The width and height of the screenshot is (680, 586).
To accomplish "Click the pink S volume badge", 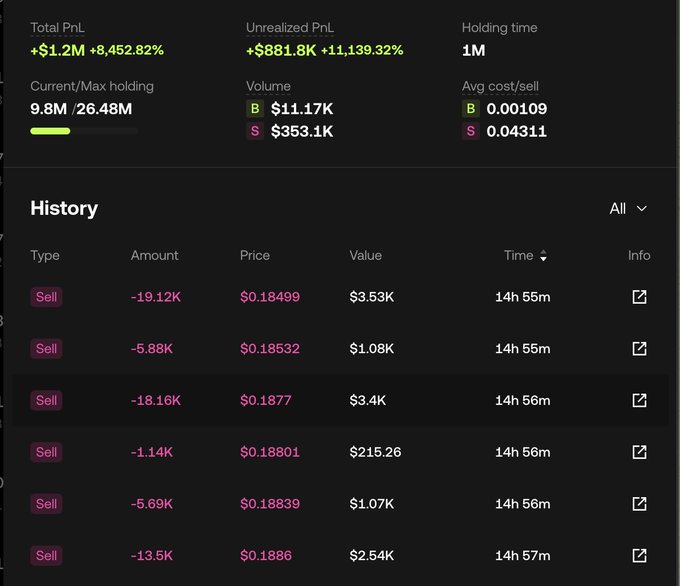I will (255, 131).
